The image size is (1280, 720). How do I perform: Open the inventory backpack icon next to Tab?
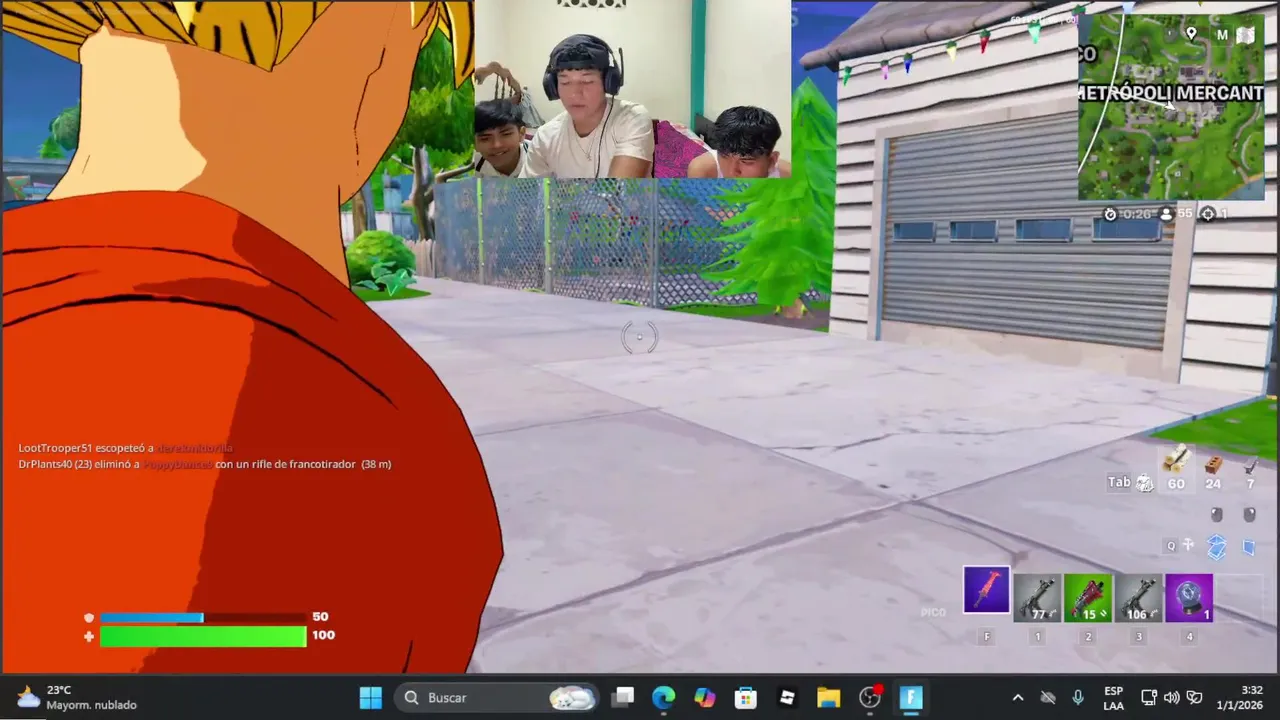click(x=1145, y=484)
